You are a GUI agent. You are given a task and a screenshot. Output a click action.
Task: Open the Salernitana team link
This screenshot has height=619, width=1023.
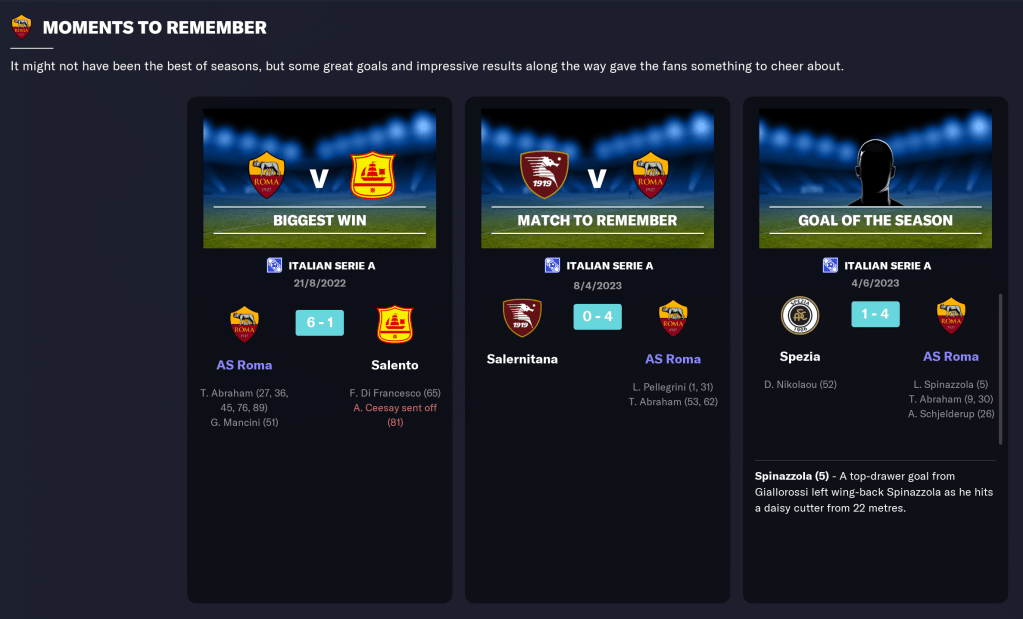[x=522, y=359]
